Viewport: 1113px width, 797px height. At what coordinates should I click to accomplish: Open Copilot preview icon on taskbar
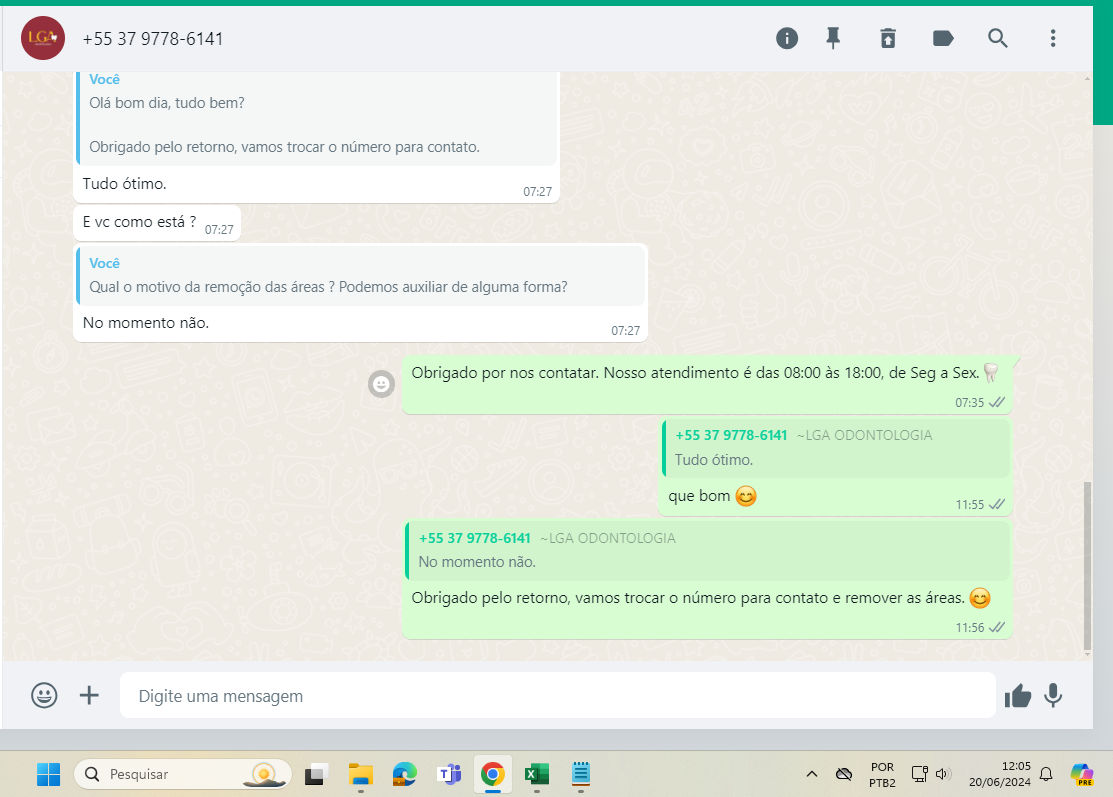(1082, 774)
